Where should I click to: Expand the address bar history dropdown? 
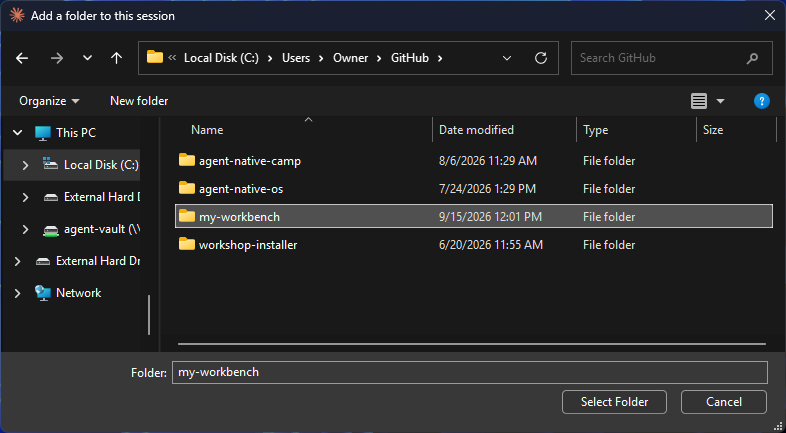pos(507,58)
